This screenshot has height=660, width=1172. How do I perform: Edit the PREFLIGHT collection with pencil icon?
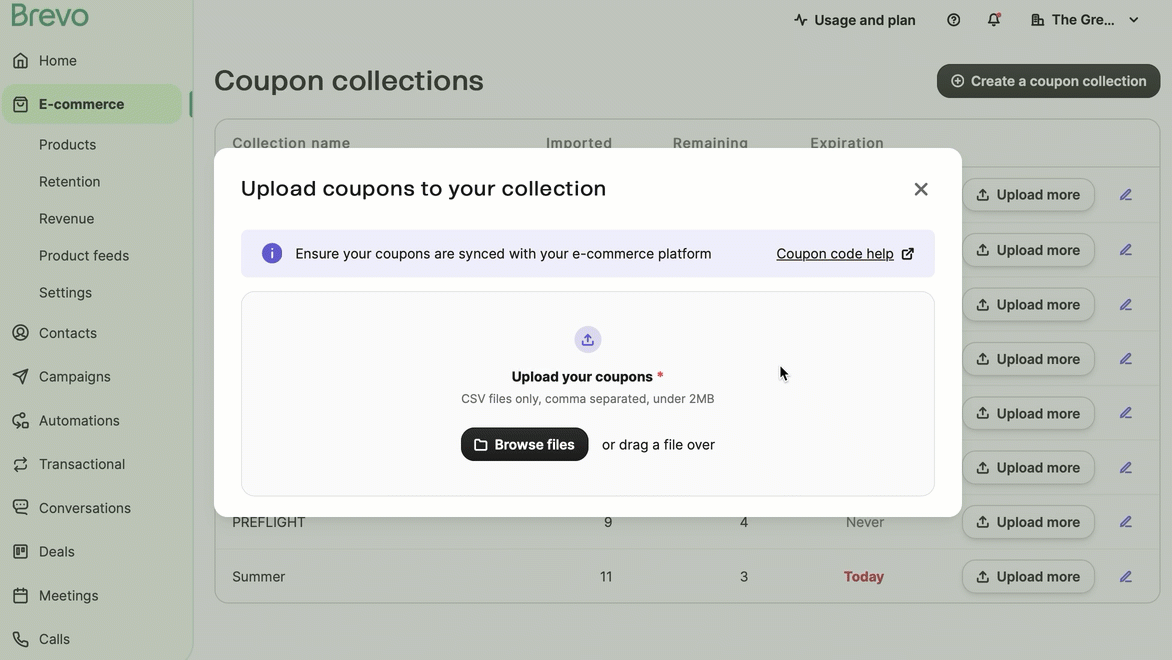click(x=1126, y=522)
